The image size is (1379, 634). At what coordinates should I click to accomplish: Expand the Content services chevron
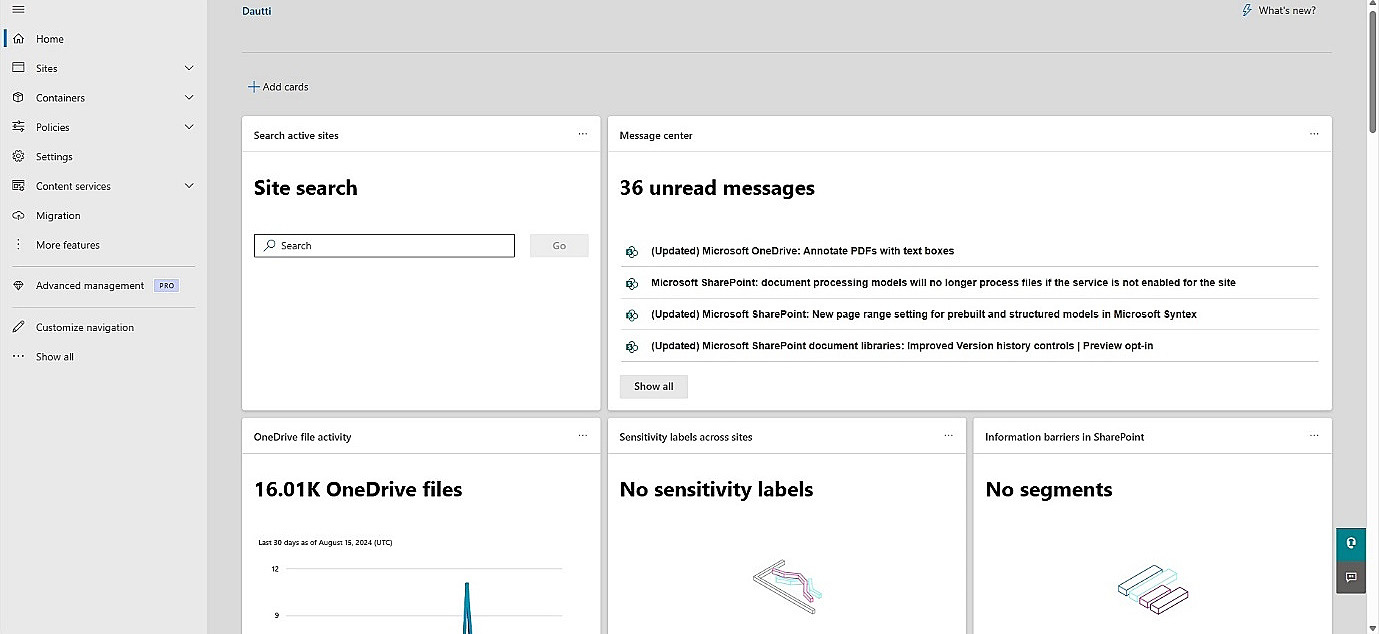(x=189, y=186)
